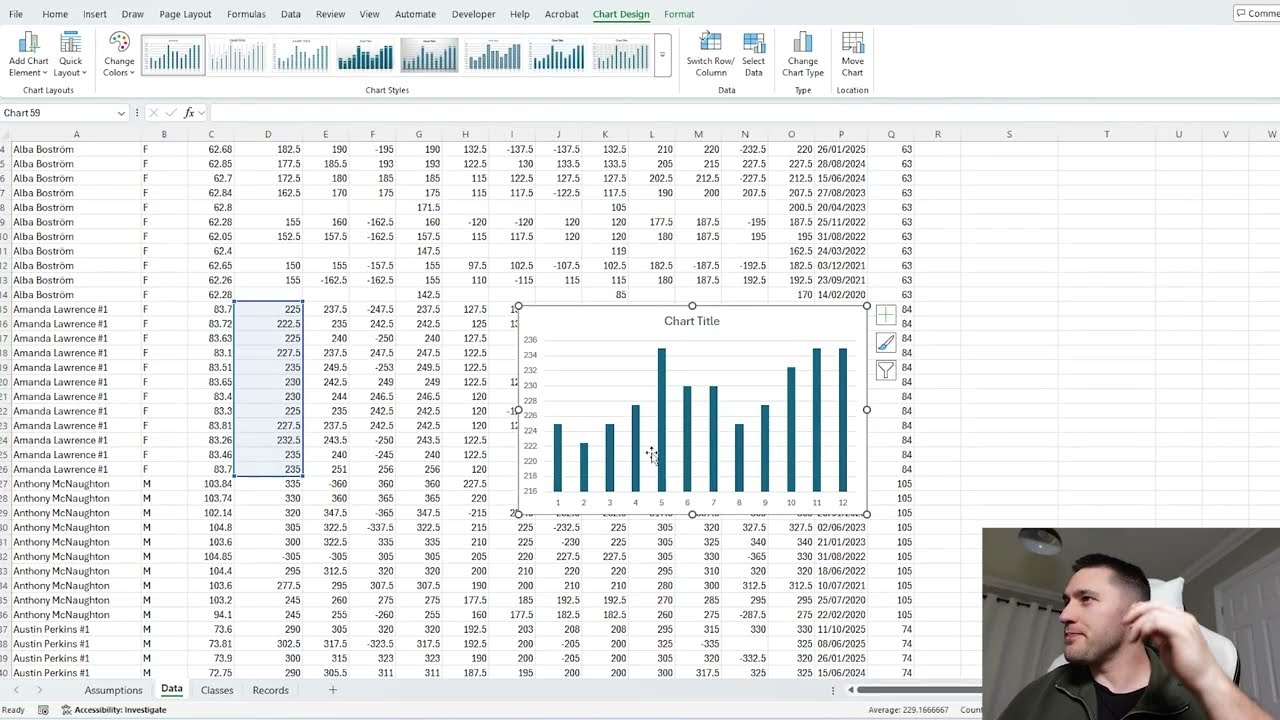Open the Formulas tab
Screen dimensions: 1280x720
point(246,14)
